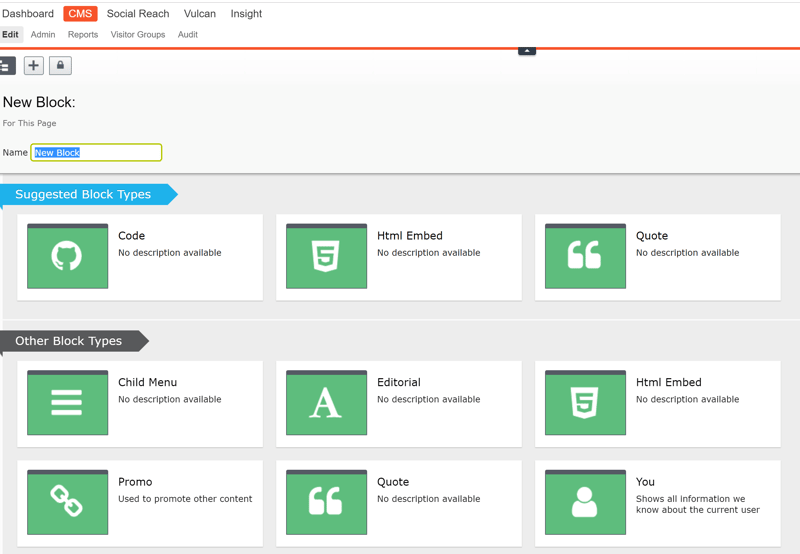Switch to the Social Reach menu
The height and width of the screenshot is (554, 800).
[138, 14]
